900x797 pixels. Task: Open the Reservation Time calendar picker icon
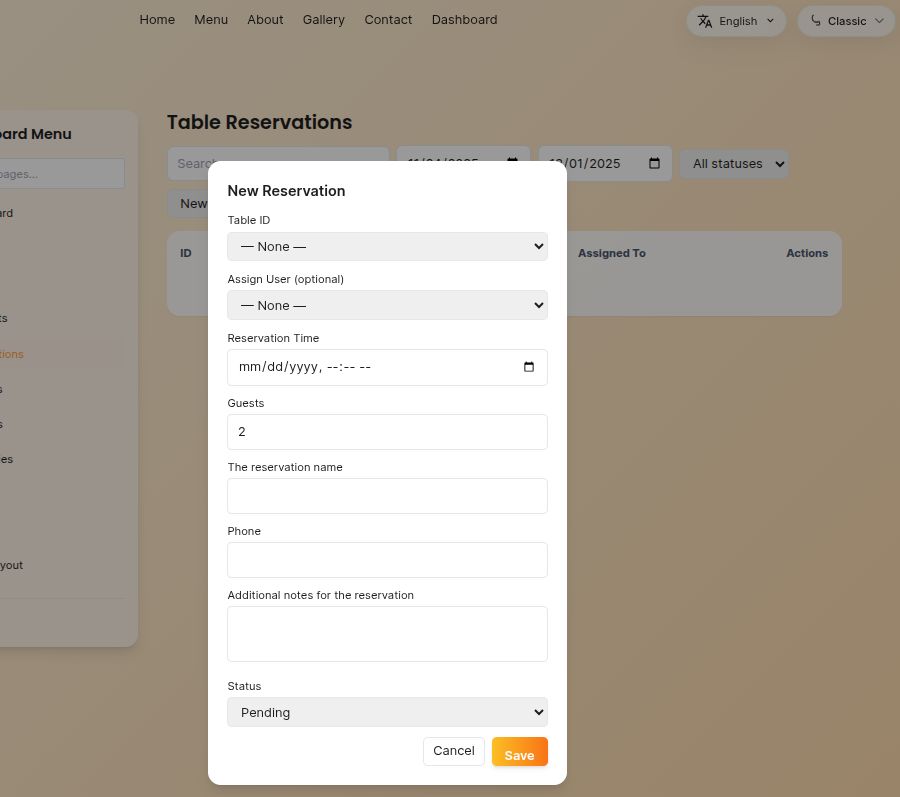529,367
